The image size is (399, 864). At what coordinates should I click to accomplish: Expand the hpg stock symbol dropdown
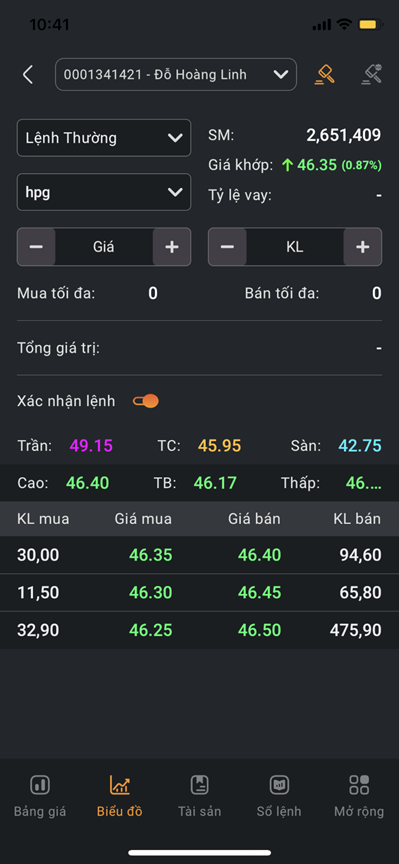tap(104, 192)
